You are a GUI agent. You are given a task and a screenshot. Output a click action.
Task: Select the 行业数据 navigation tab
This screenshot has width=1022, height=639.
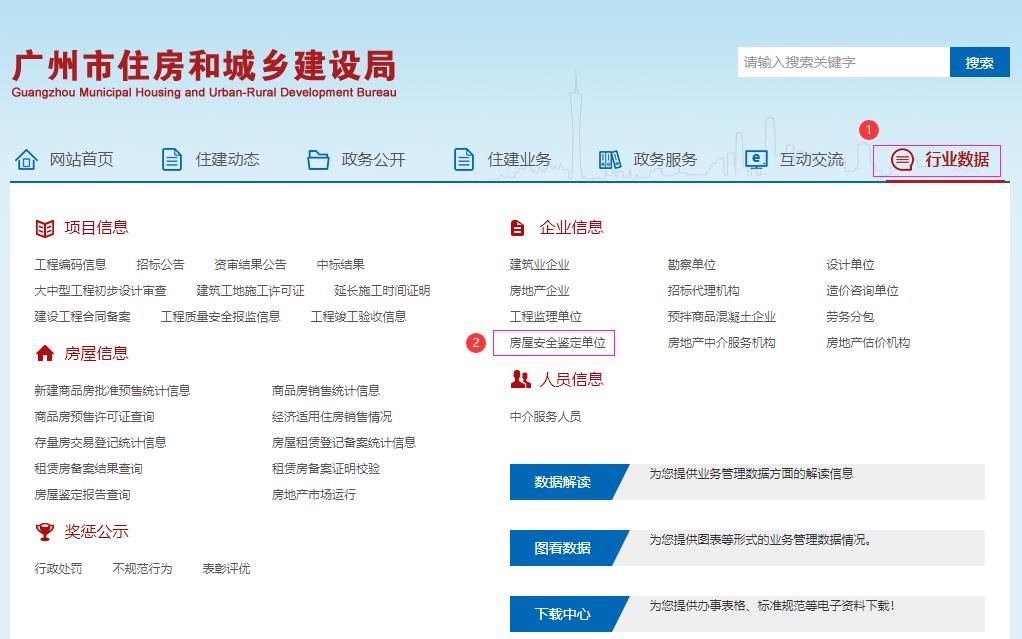(957, 159)
